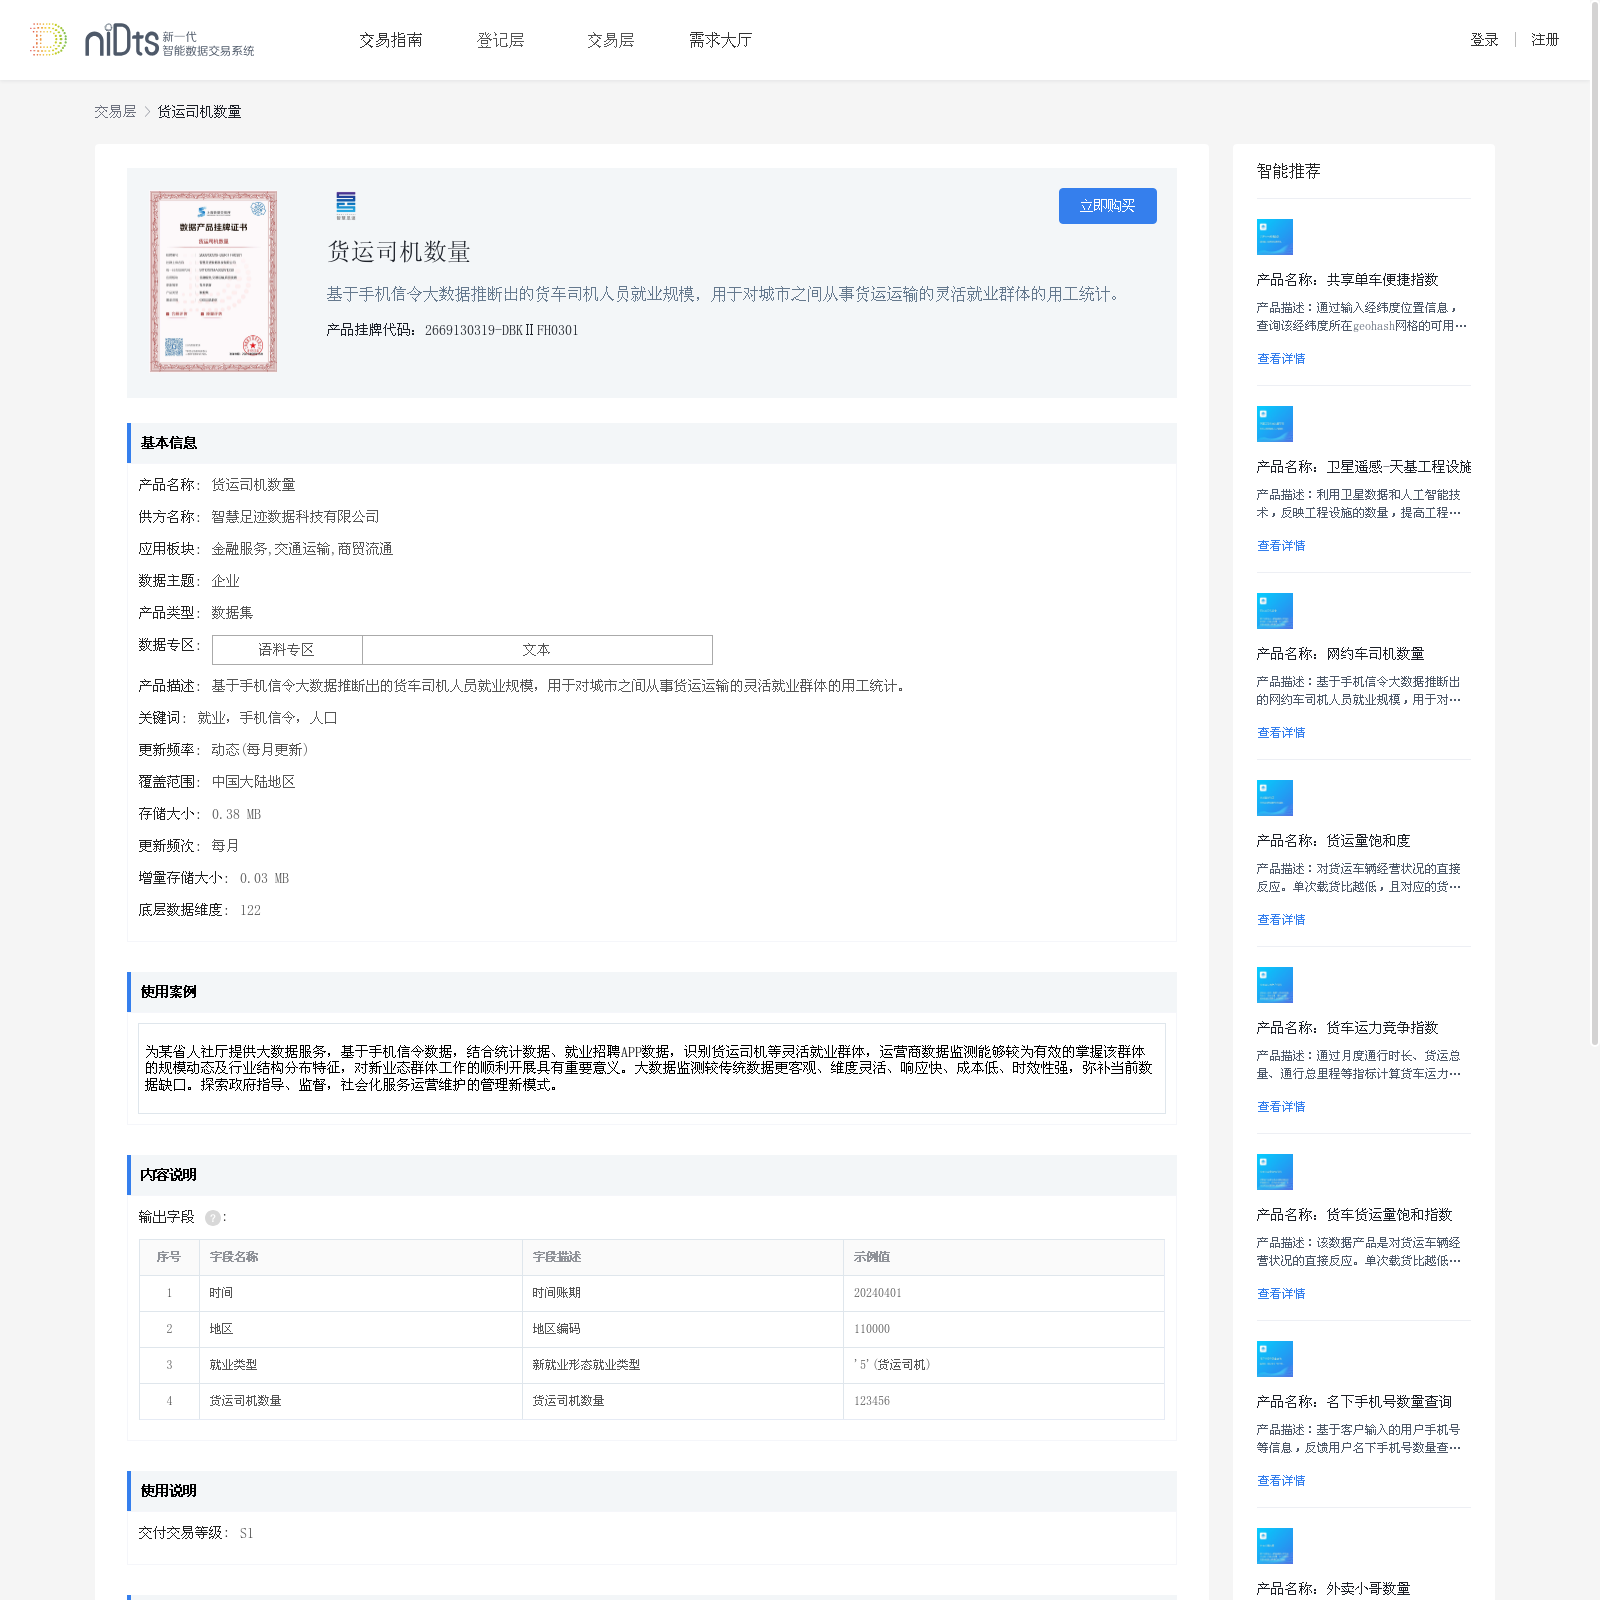Image resolution: width=1600 pixels, height=1600 pixels.
Task: Click the 登录 link
Action: [1484, 40]
